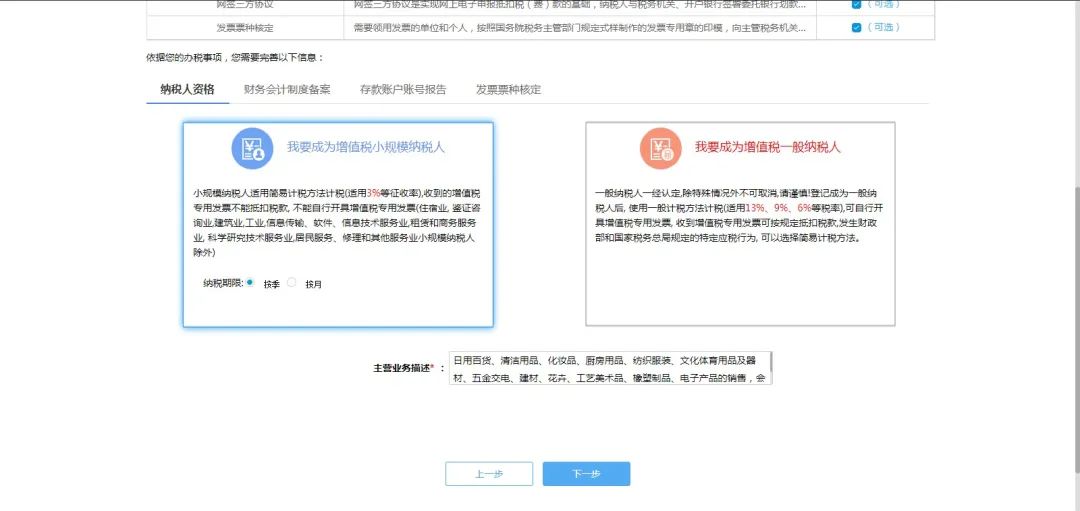Viewport: 1080px width, 511px height.
Task: Click the 依据您的办税事项 instruction line
Action: coord(235,58)
